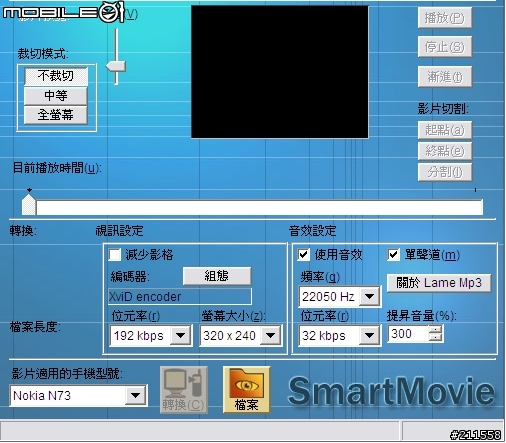This screenshot has height=443, width=506.
Task: Click the 起點(a) start point button
Action: [x=445, y=130]
